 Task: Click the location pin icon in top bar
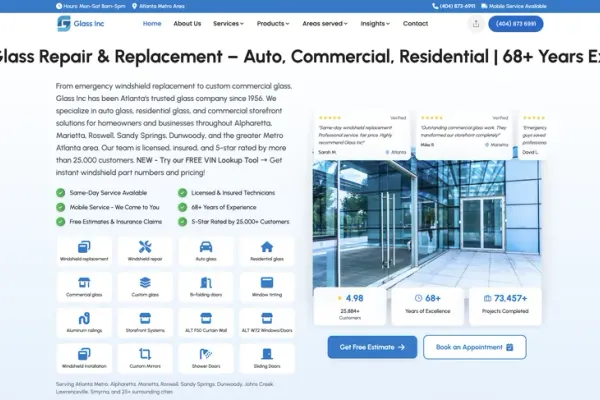point(134,6)
